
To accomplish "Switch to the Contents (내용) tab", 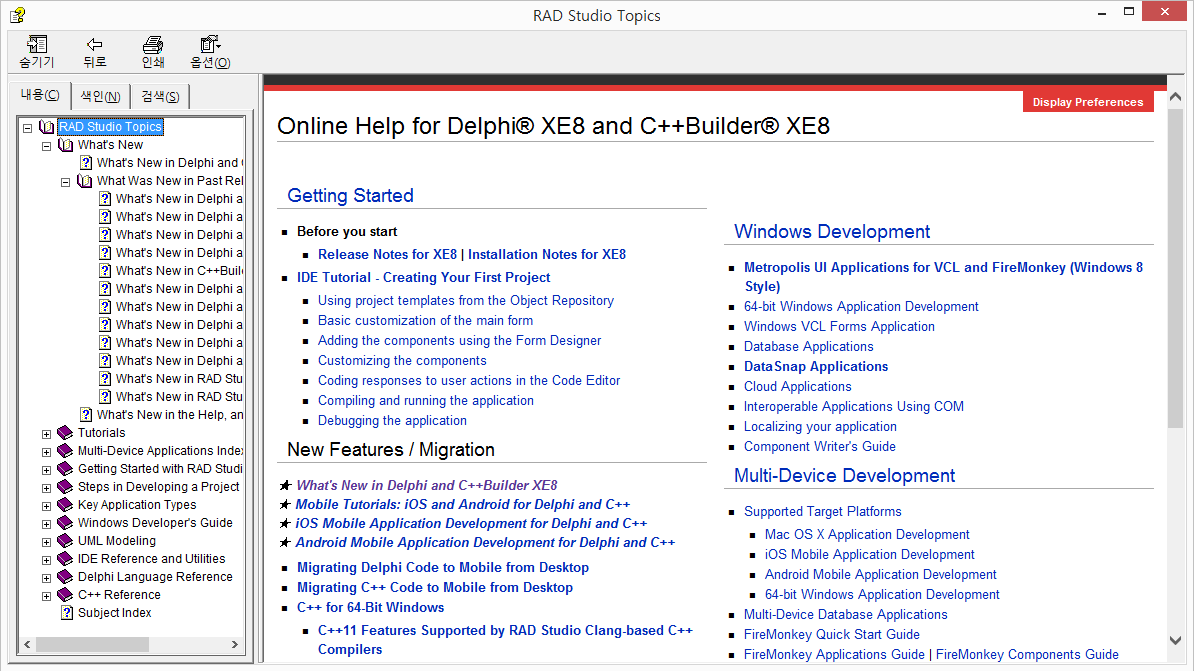I will [40, 94].
